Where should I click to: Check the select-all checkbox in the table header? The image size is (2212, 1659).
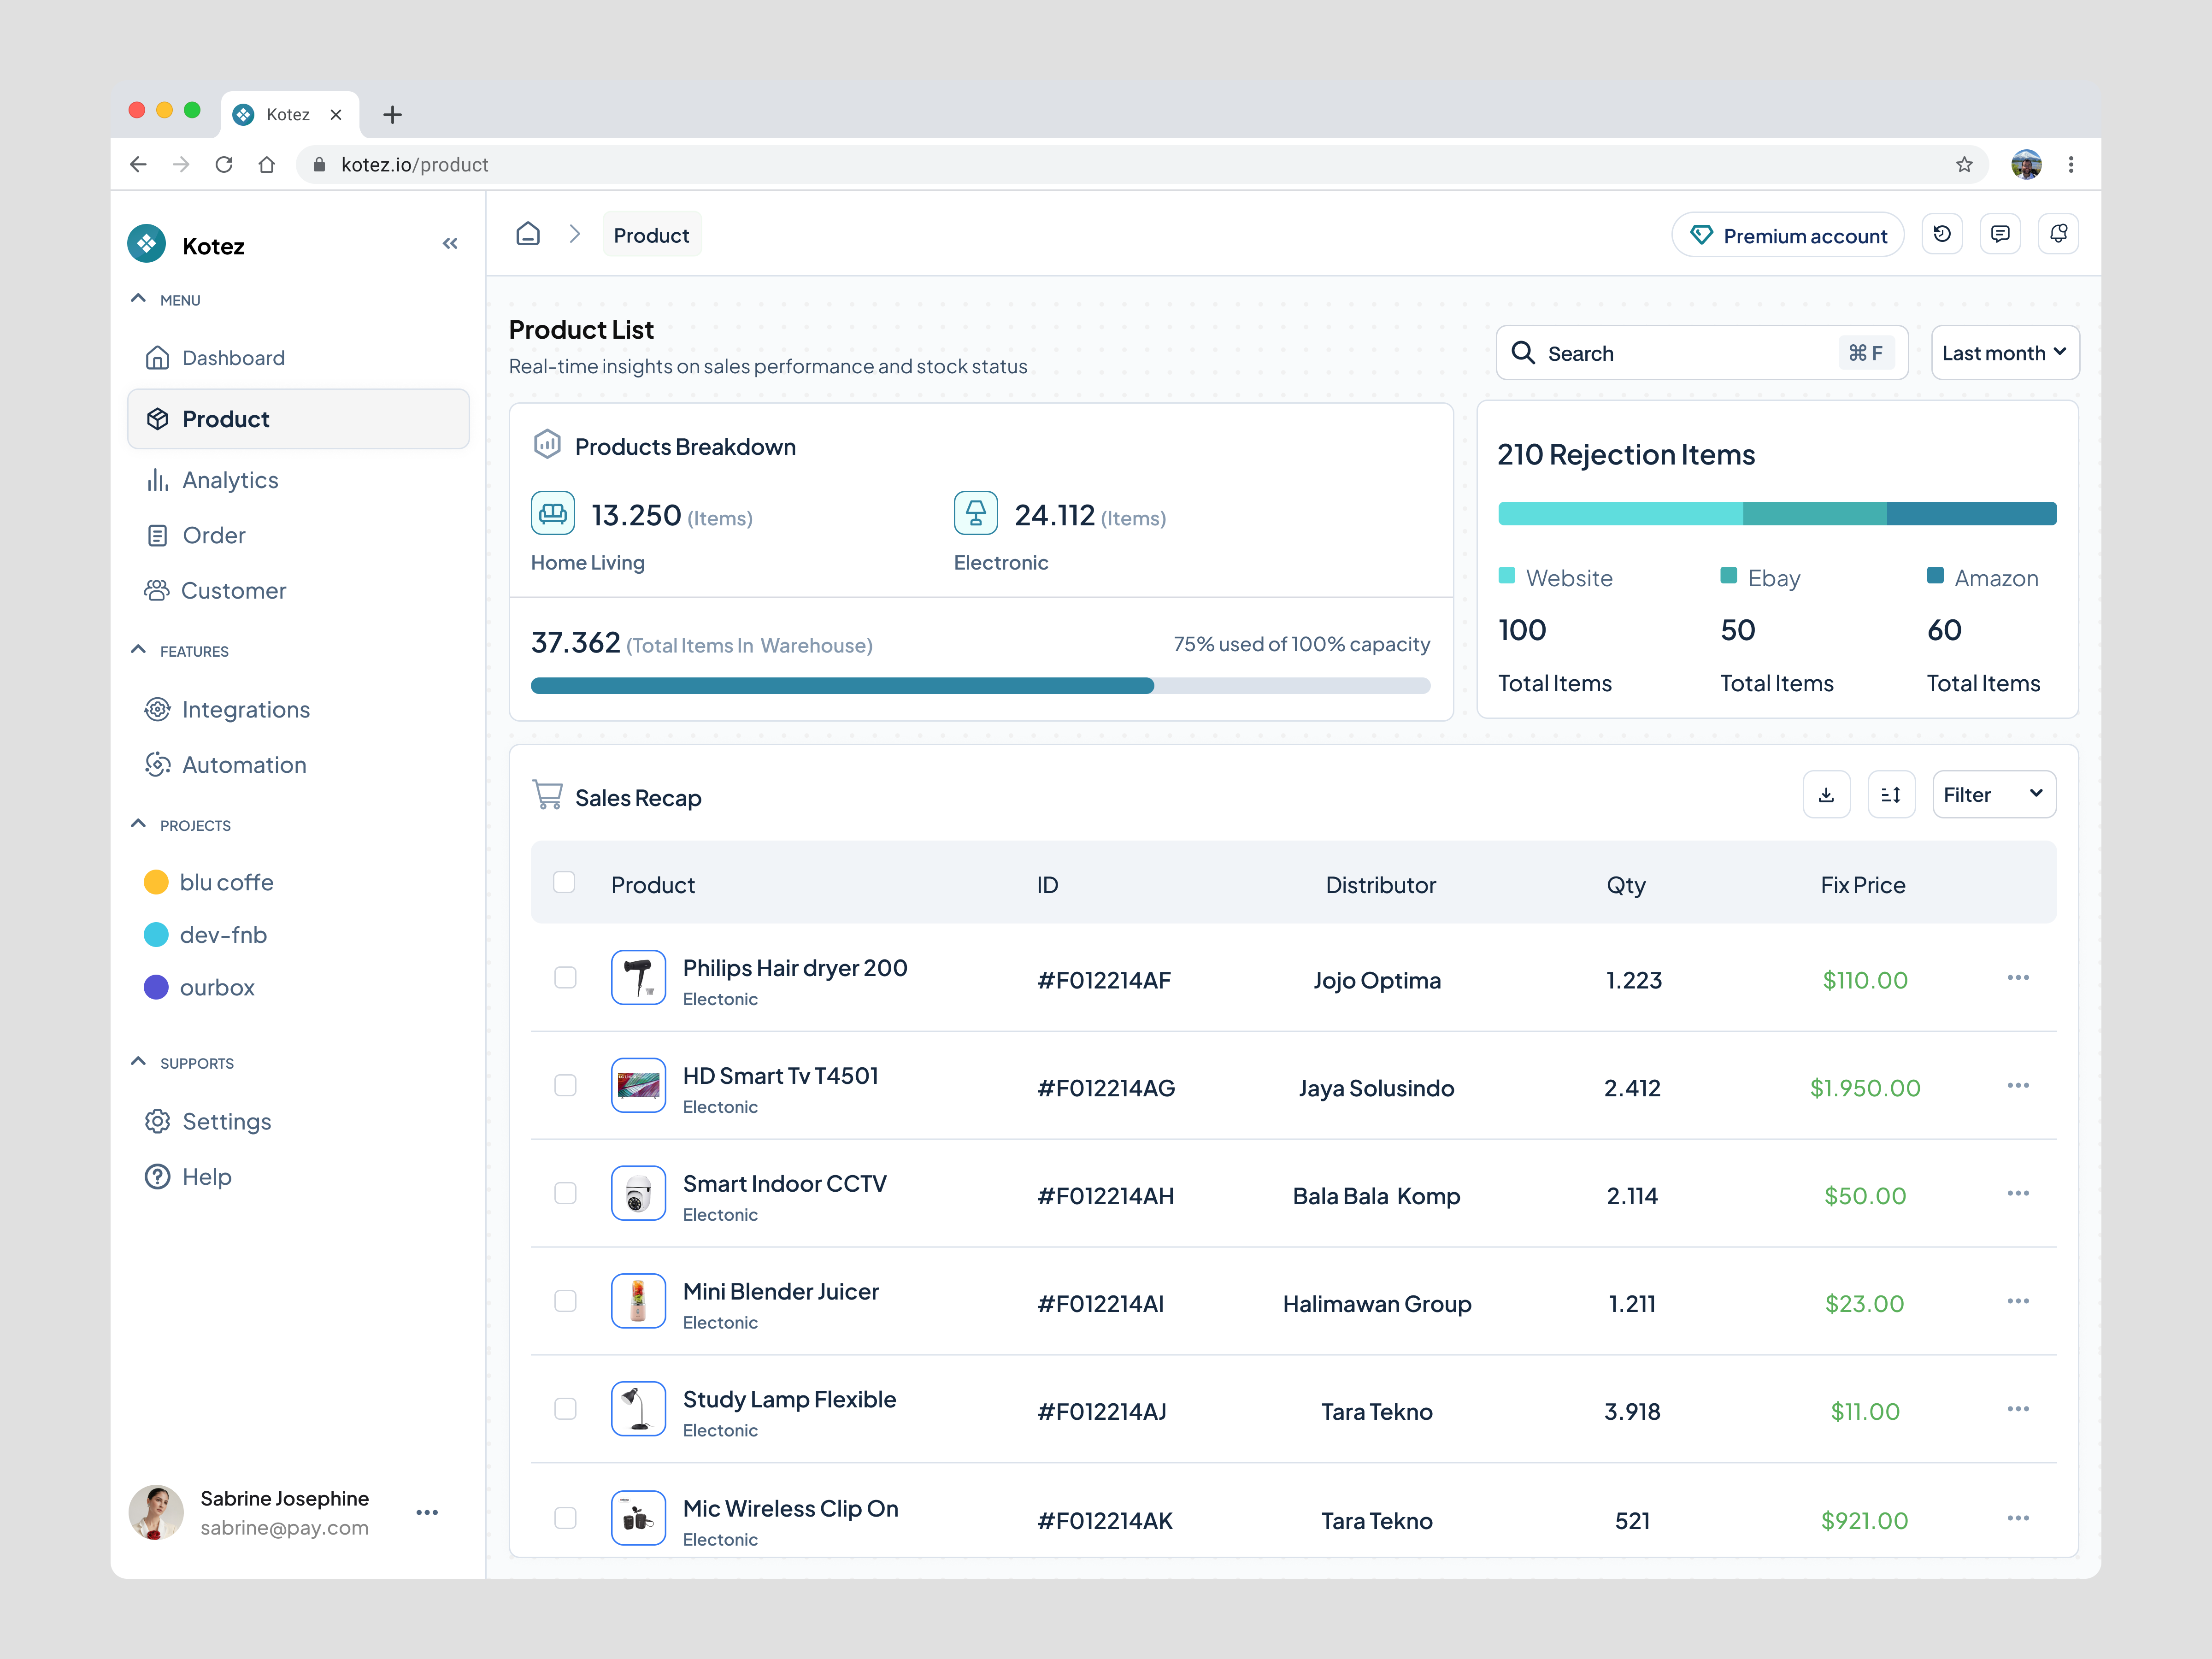click(565, 882)
